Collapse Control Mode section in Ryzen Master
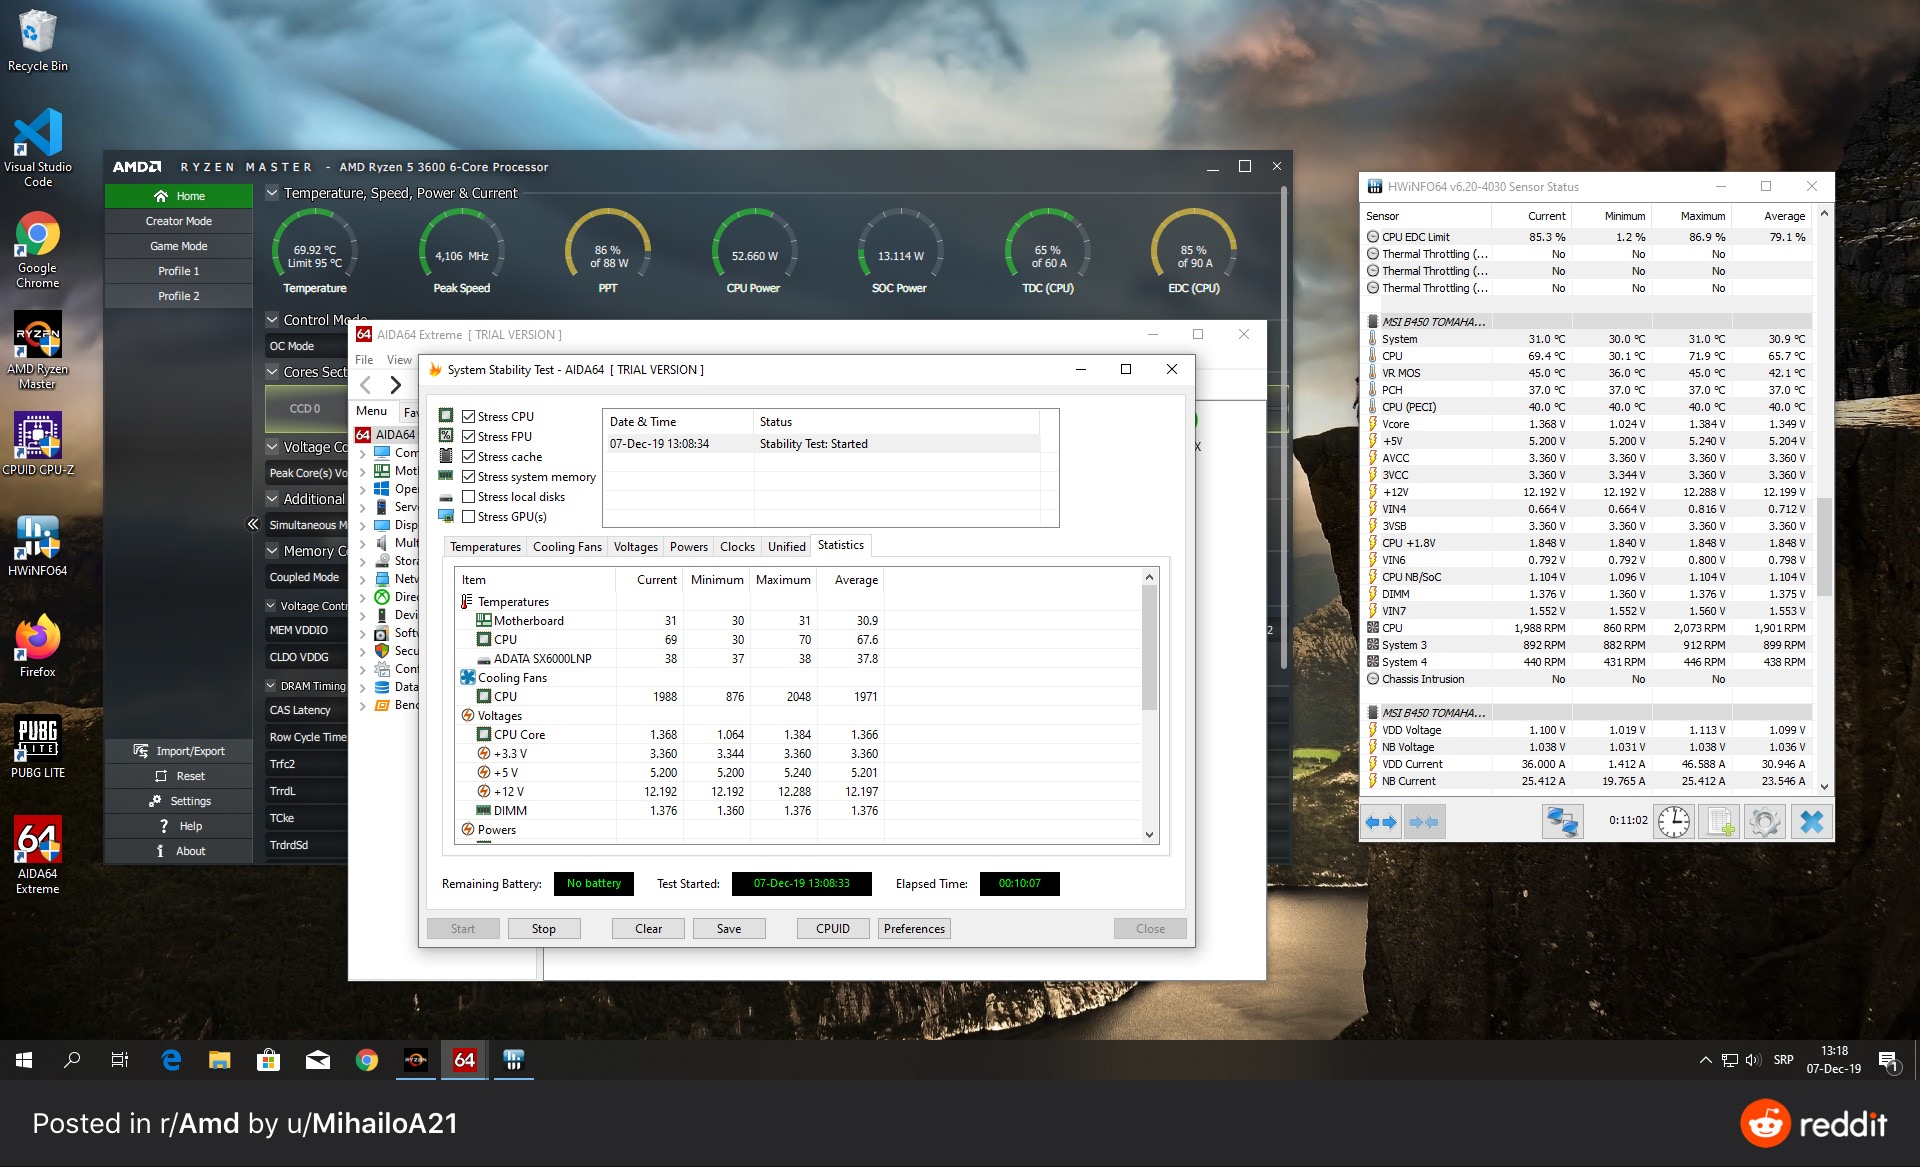This screenshot has height=1167, width=1920. tap(272, 320)
